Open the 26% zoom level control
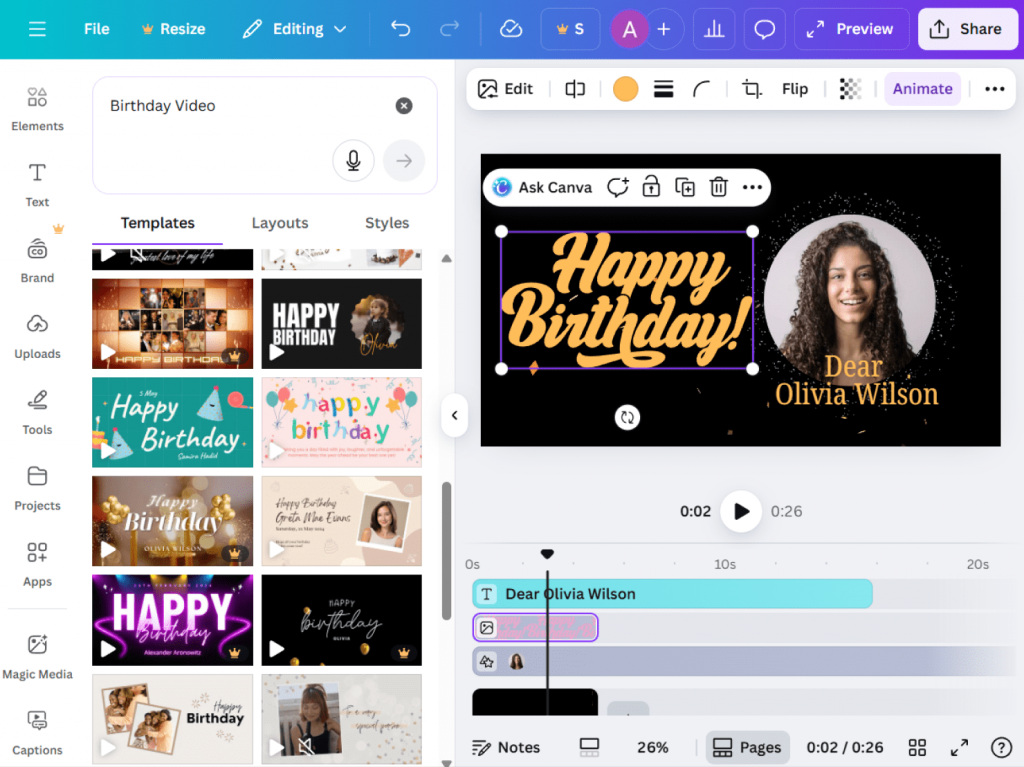This screenshot has width=1024, height=767. (652, 747)
